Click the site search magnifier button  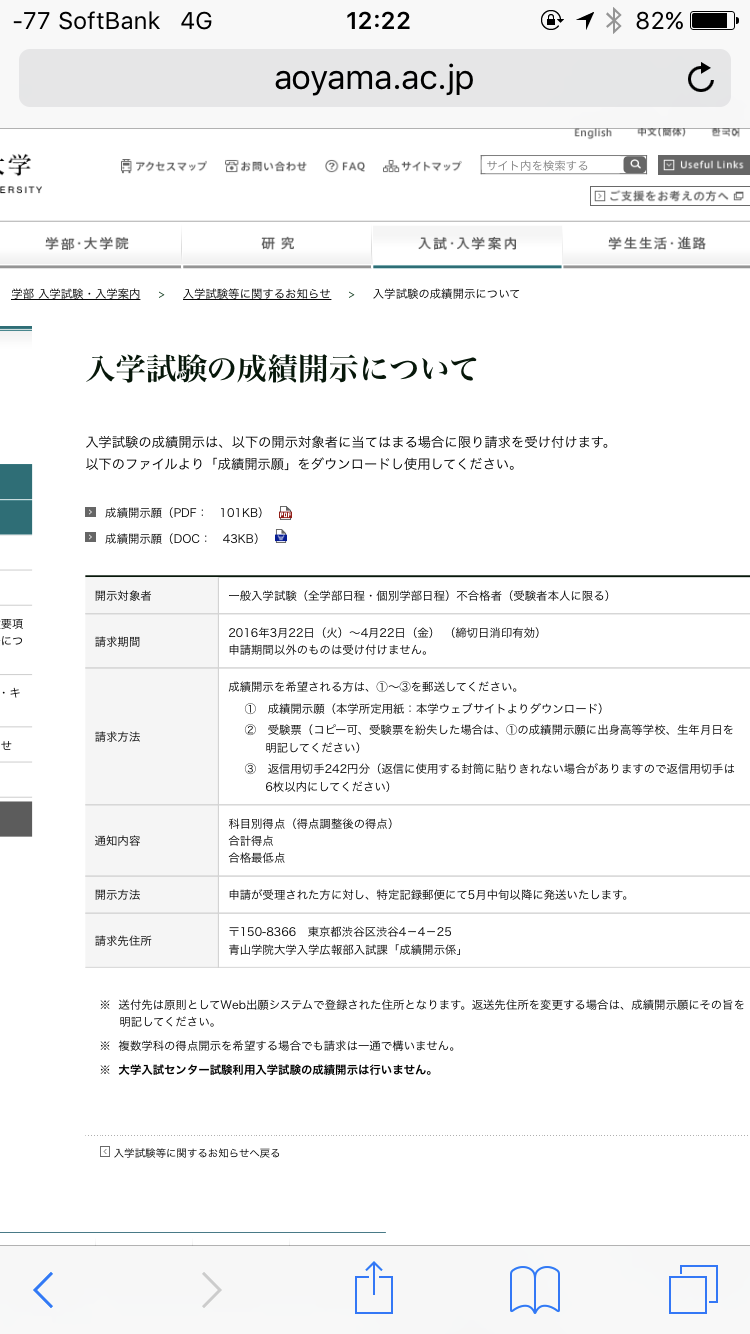pos(635,165)
